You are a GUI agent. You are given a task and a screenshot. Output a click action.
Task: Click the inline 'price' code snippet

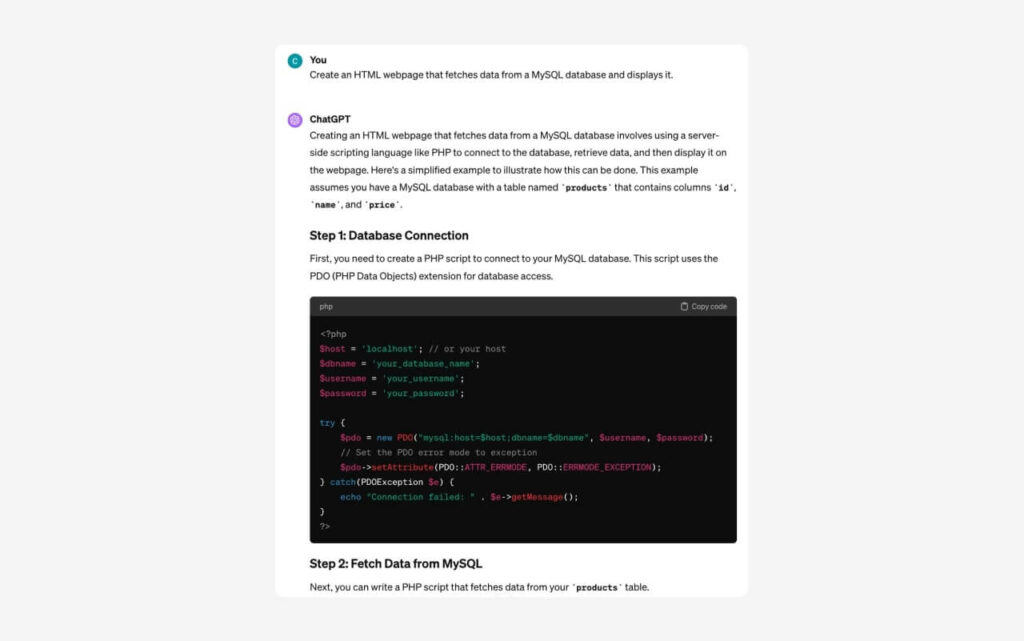[x=384, y=205]
